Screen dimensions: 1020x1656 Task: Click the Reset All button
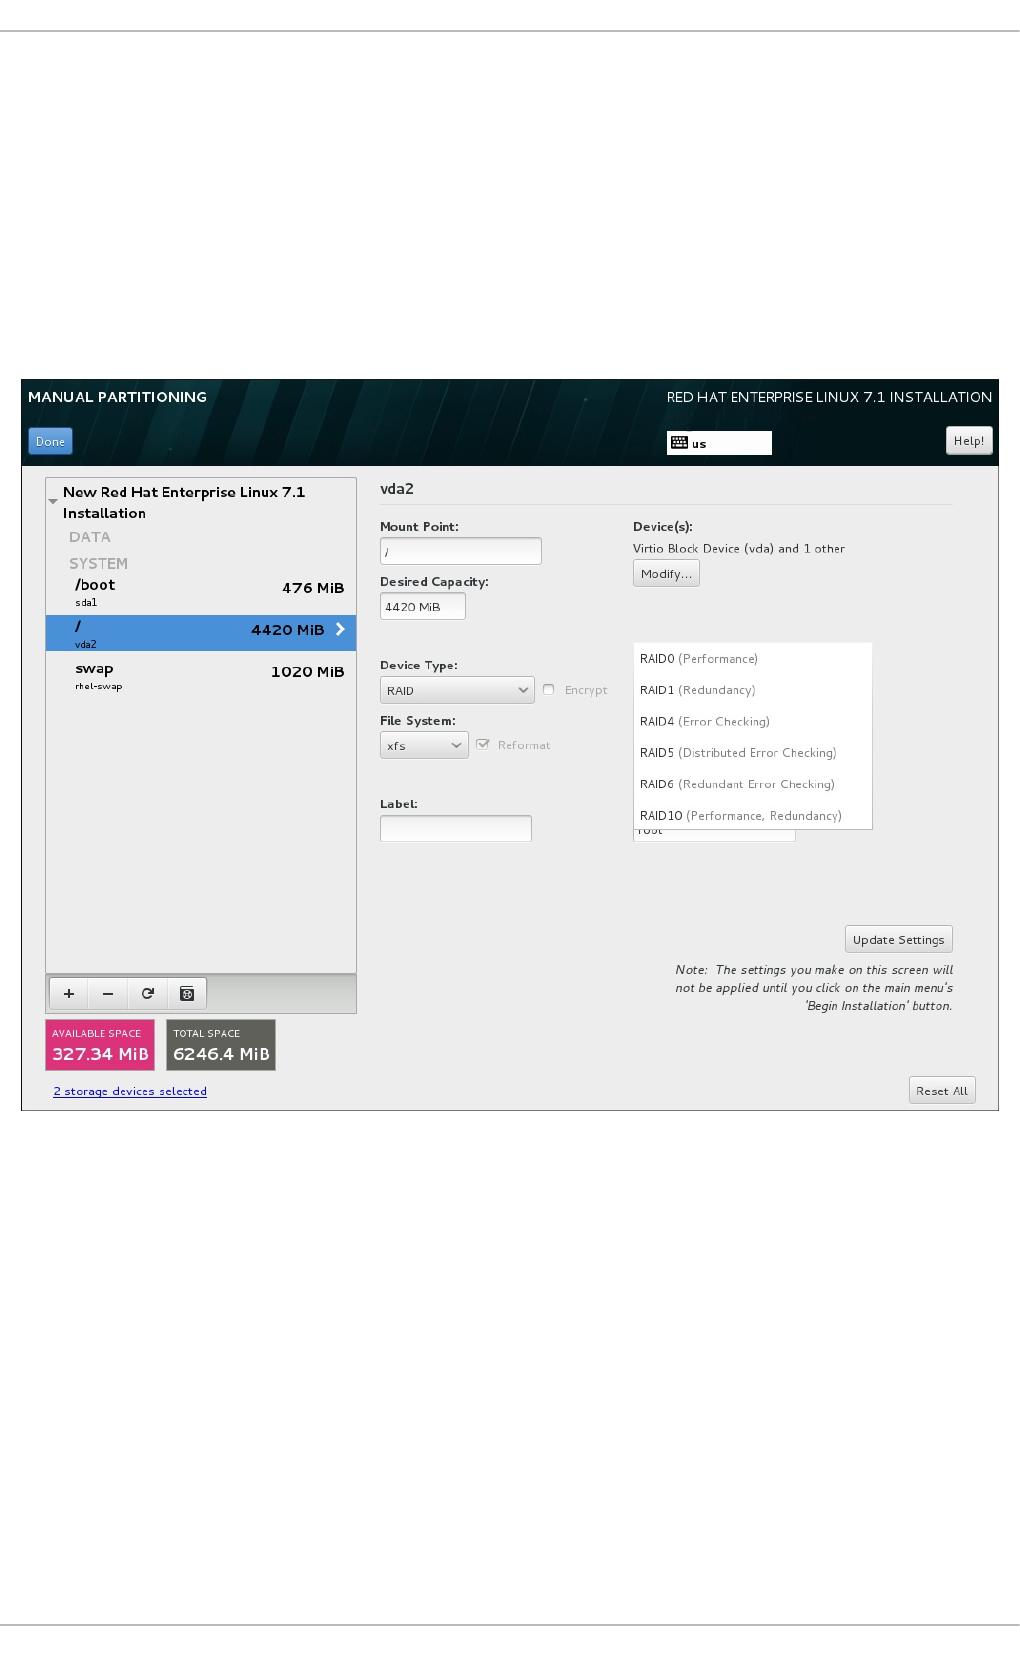942,1090
